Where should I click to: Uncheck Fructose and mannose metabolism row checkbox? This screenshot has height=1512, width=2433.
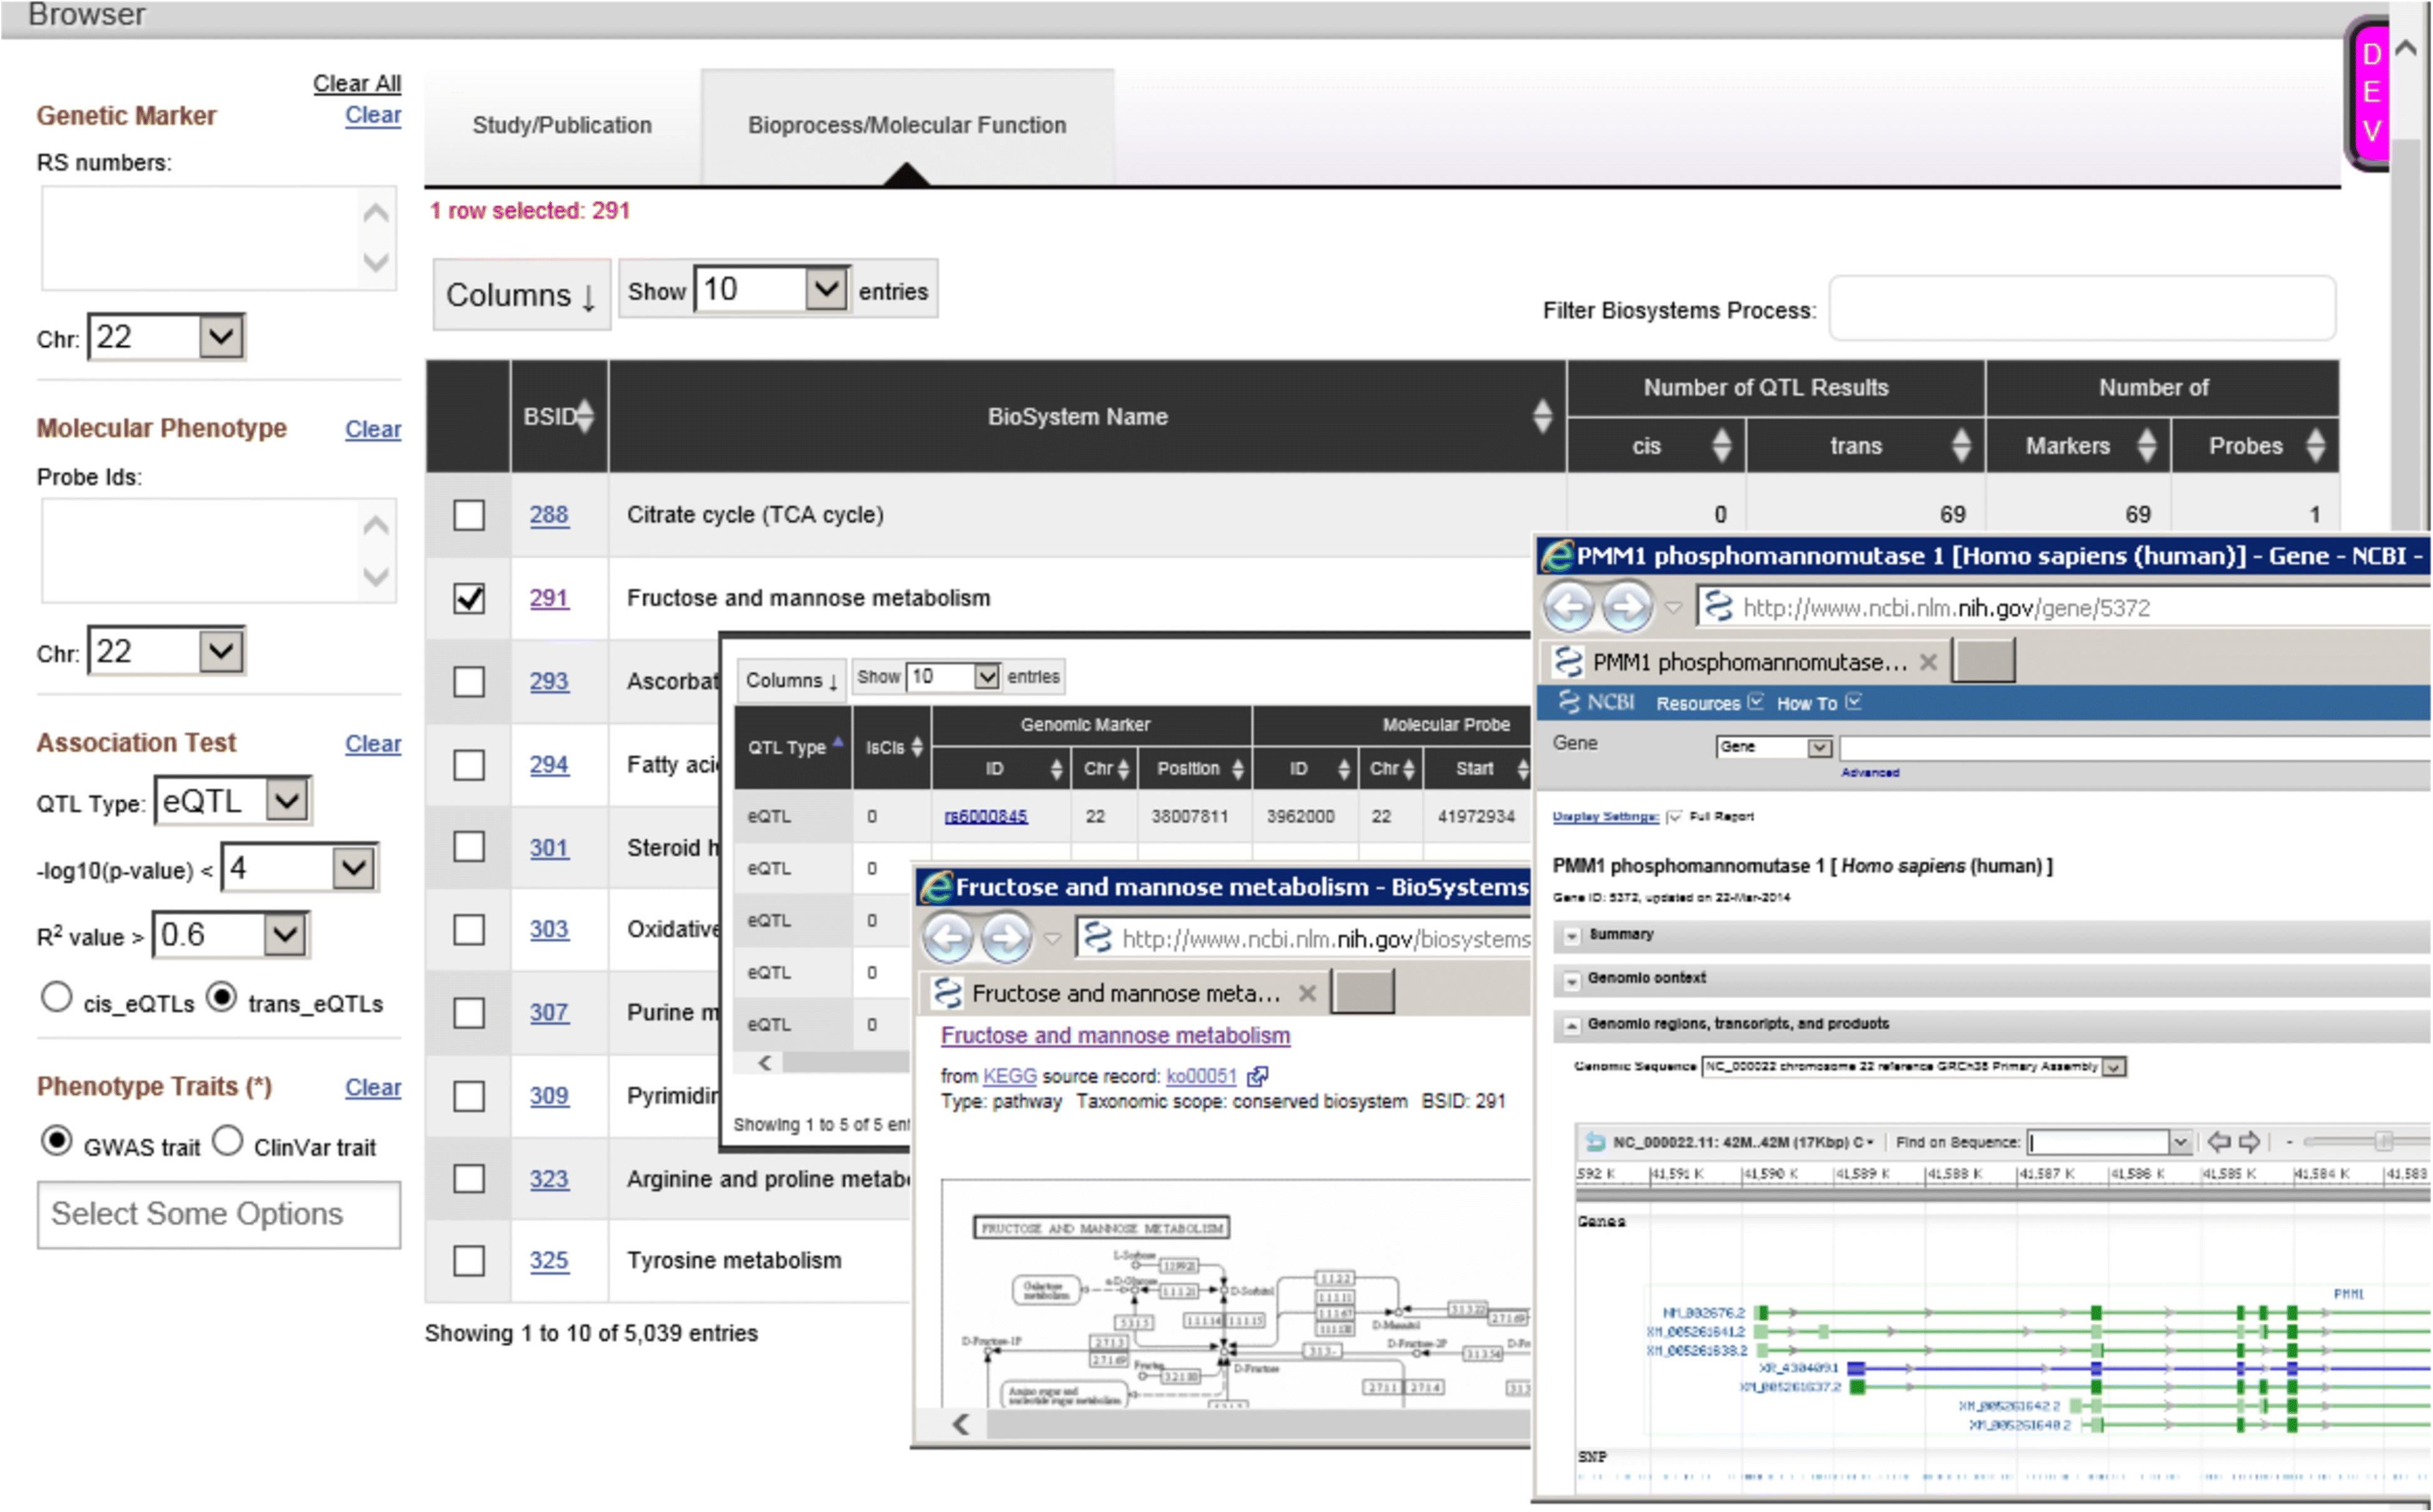(468, 598)
